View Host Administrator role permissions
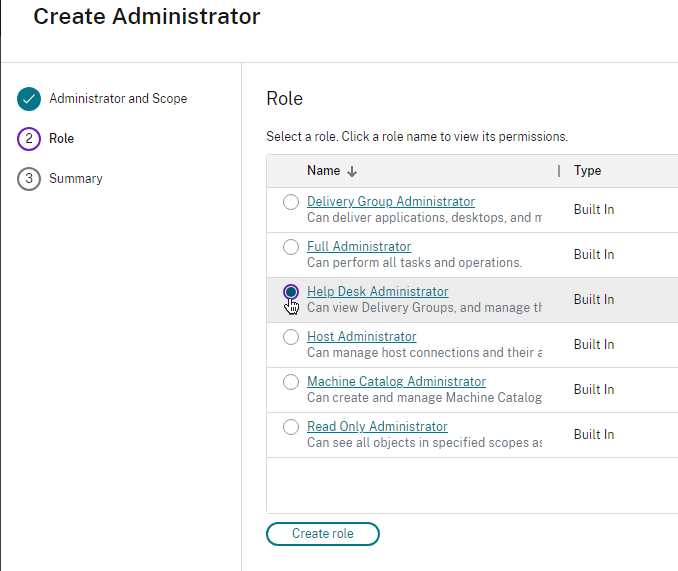Screen dimensions: 678x571 (361, 336)
